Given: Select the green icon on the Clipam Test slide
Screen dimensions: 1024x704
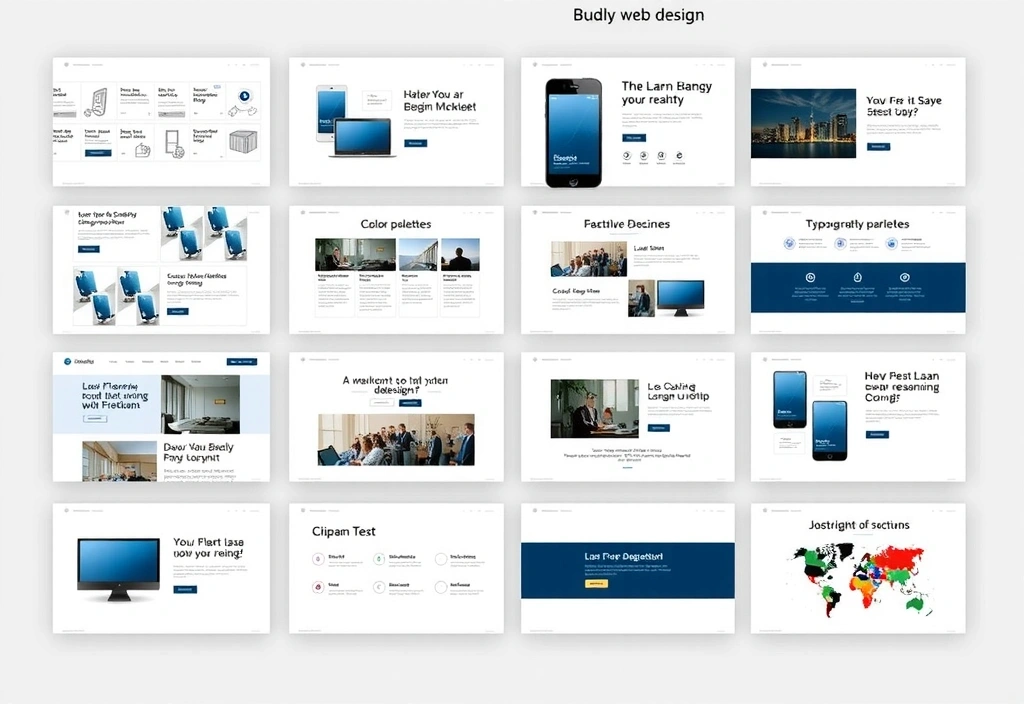Looking at the screenshot, I should (x=379, y=559).
